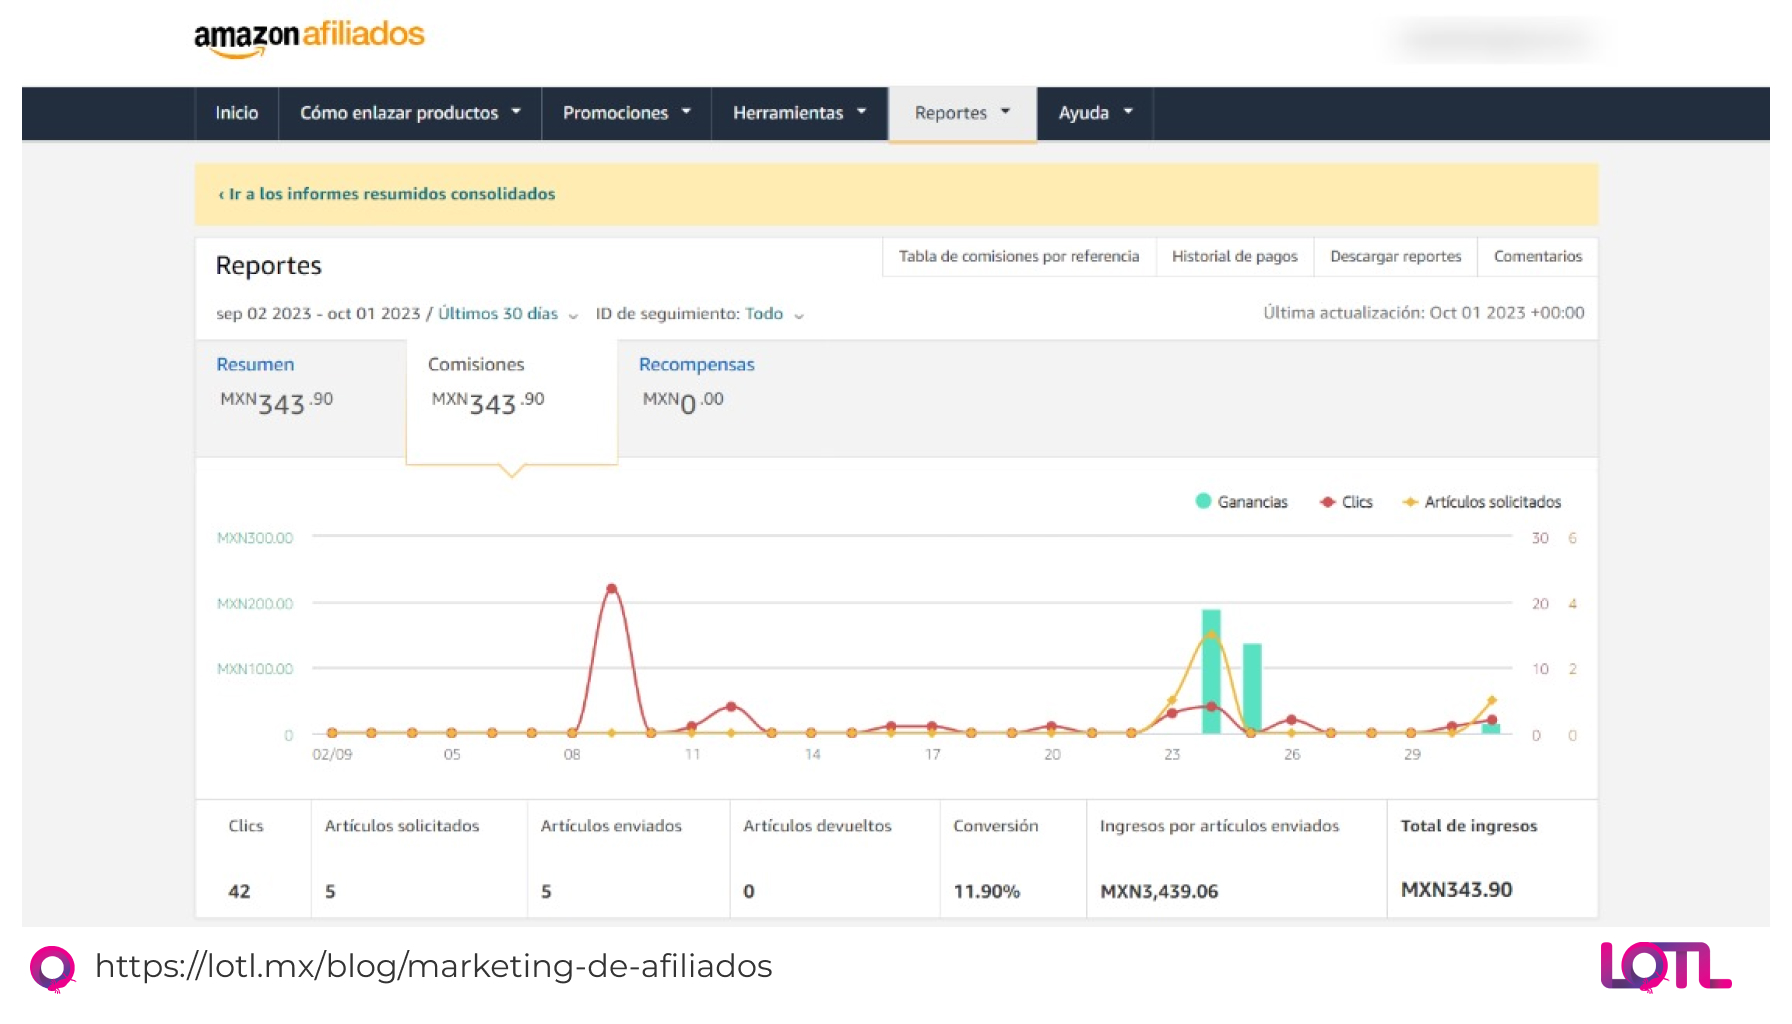This screenshot has width=1792, height=1024.
Task: Click the pink circular icon beside the URL
Action: pos(55,966)
